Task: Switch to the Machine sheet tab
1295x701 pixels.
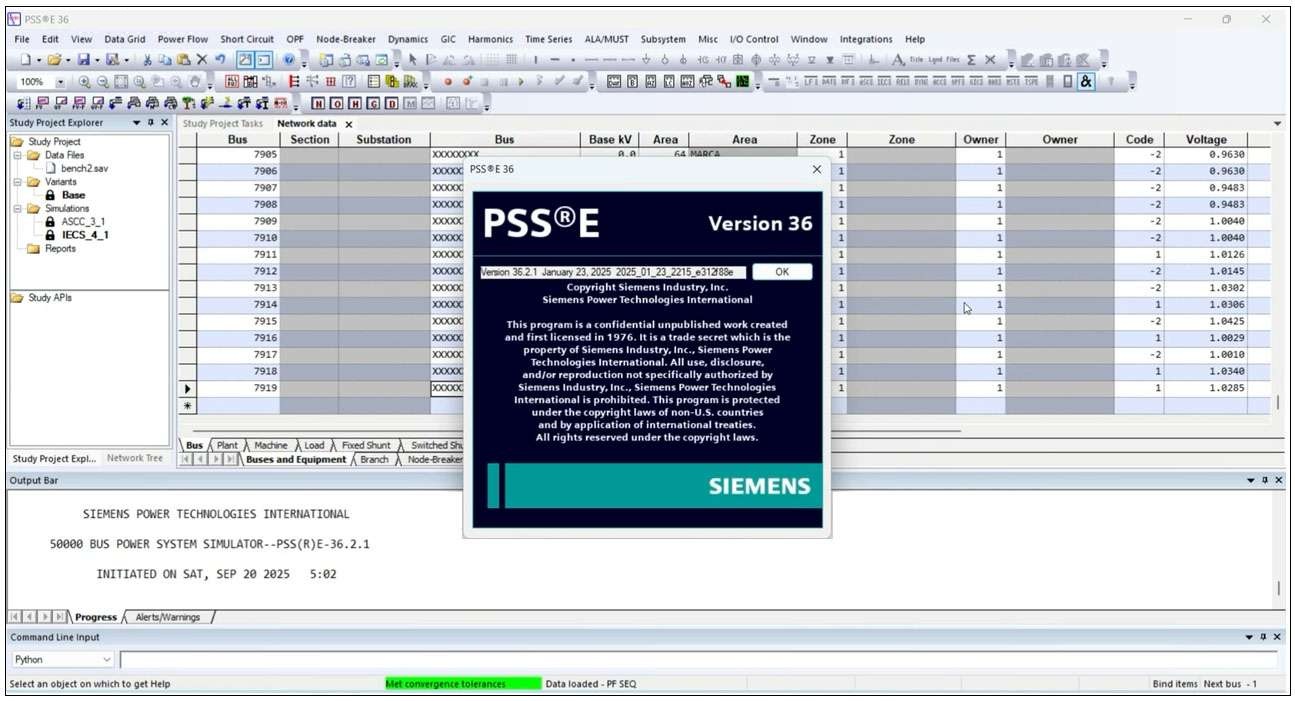Action: (270, 445)
